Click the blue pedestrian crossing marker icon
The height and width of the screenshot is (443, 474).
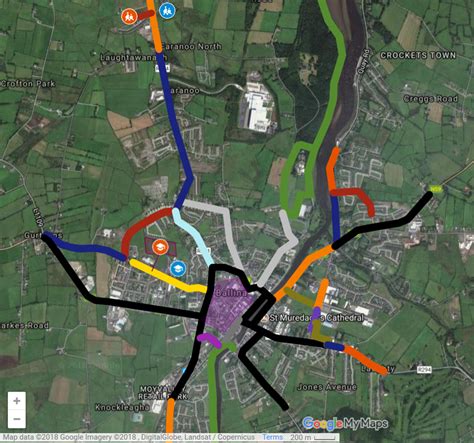(x=167, y=11)
